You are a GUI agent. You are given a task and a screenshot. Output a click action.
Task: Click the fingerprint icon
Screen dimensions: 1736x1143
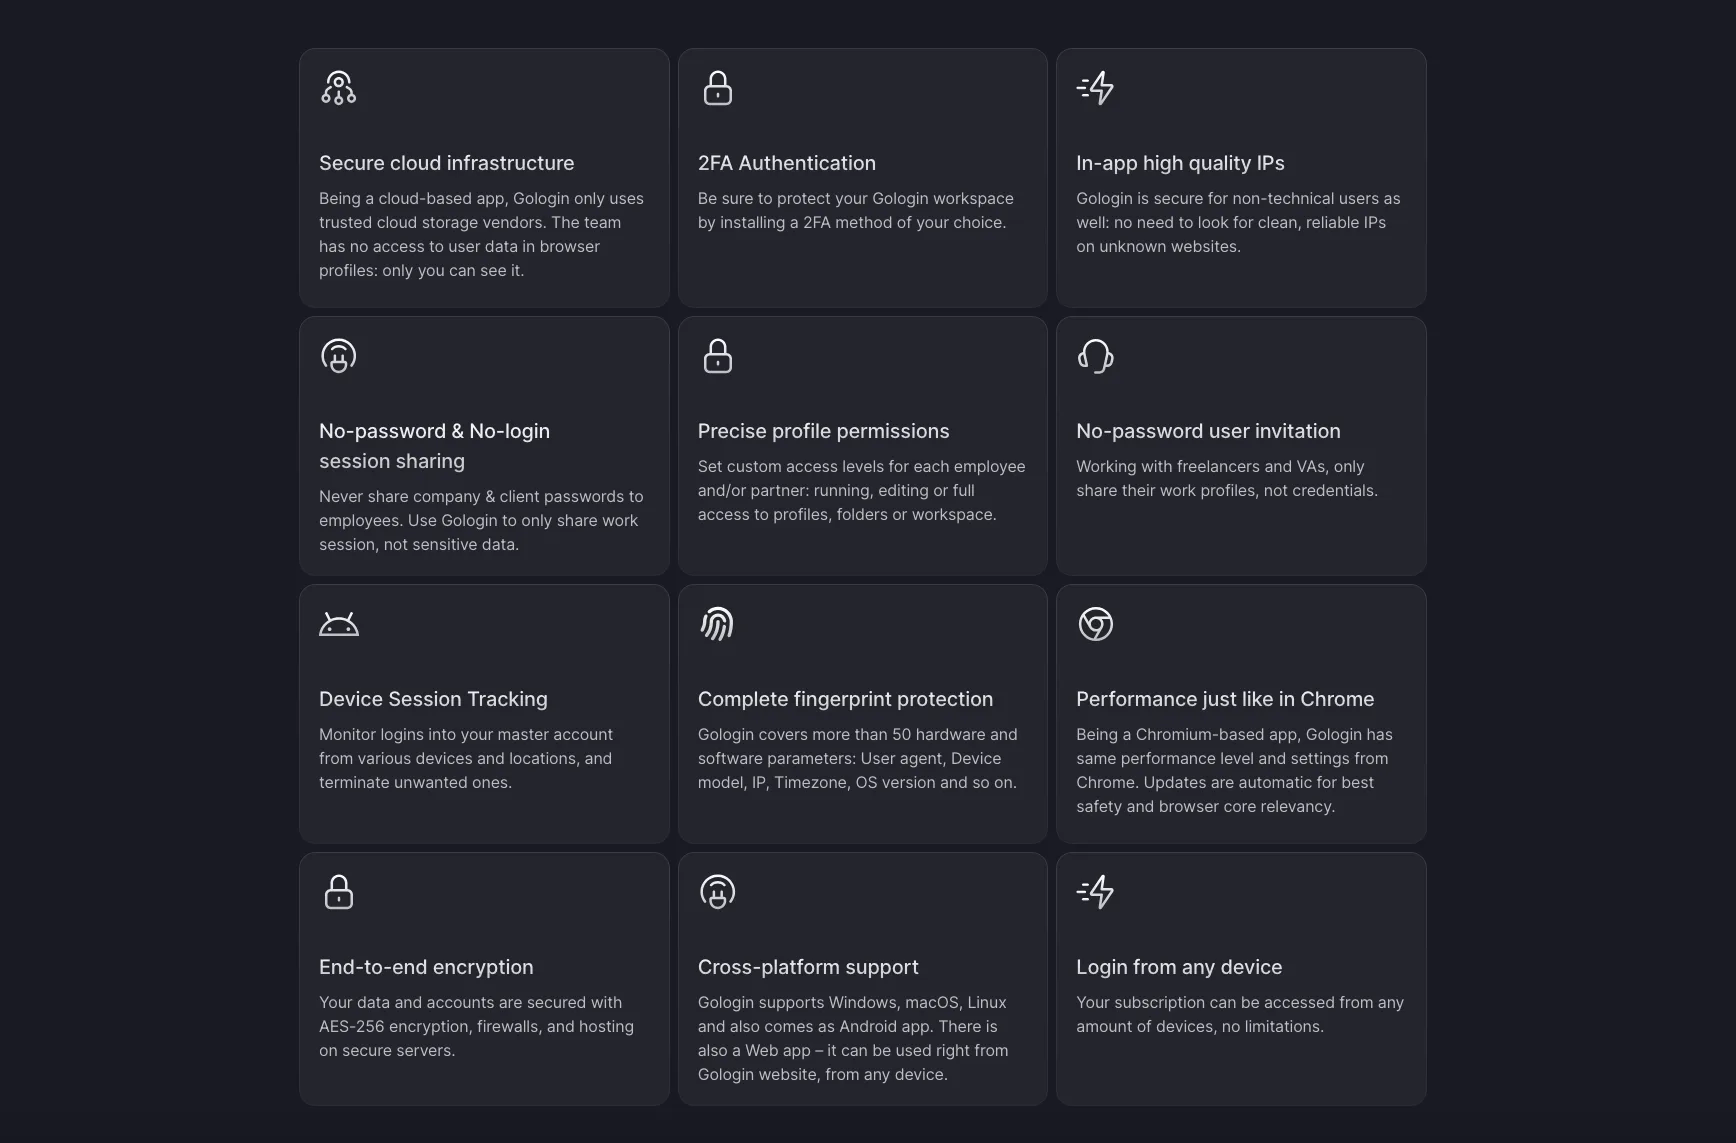pos(717,624)
